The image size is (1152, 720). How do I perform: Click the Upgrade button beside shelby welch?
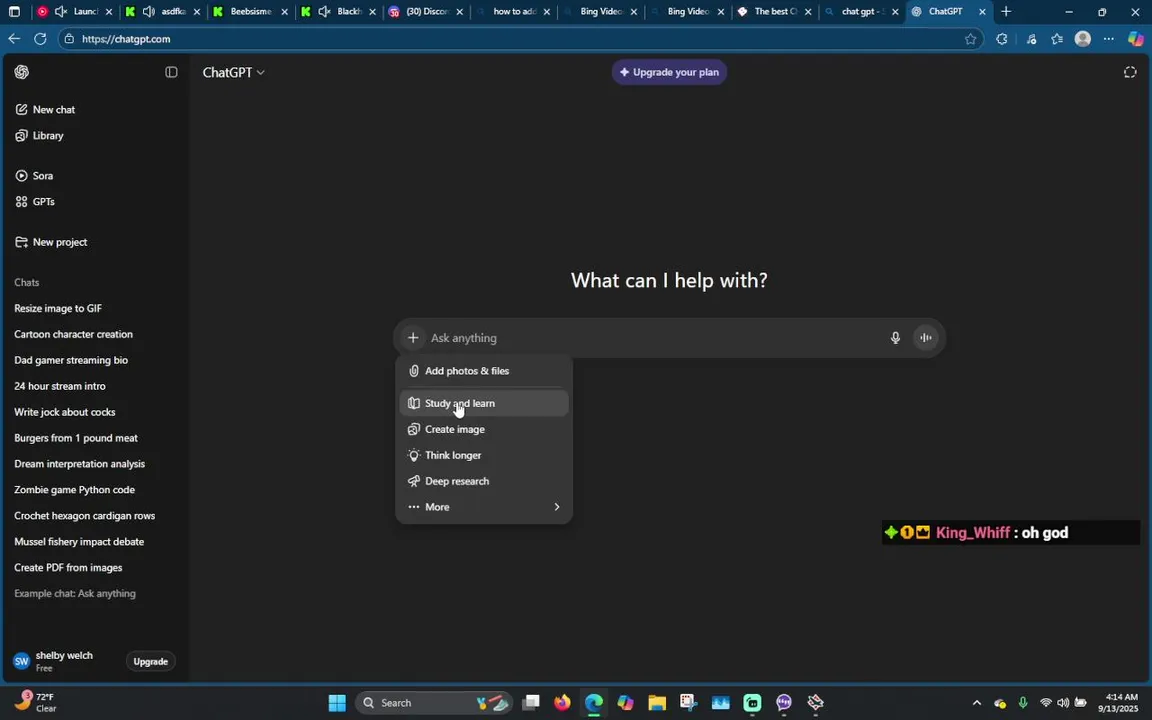click(151, 661)
